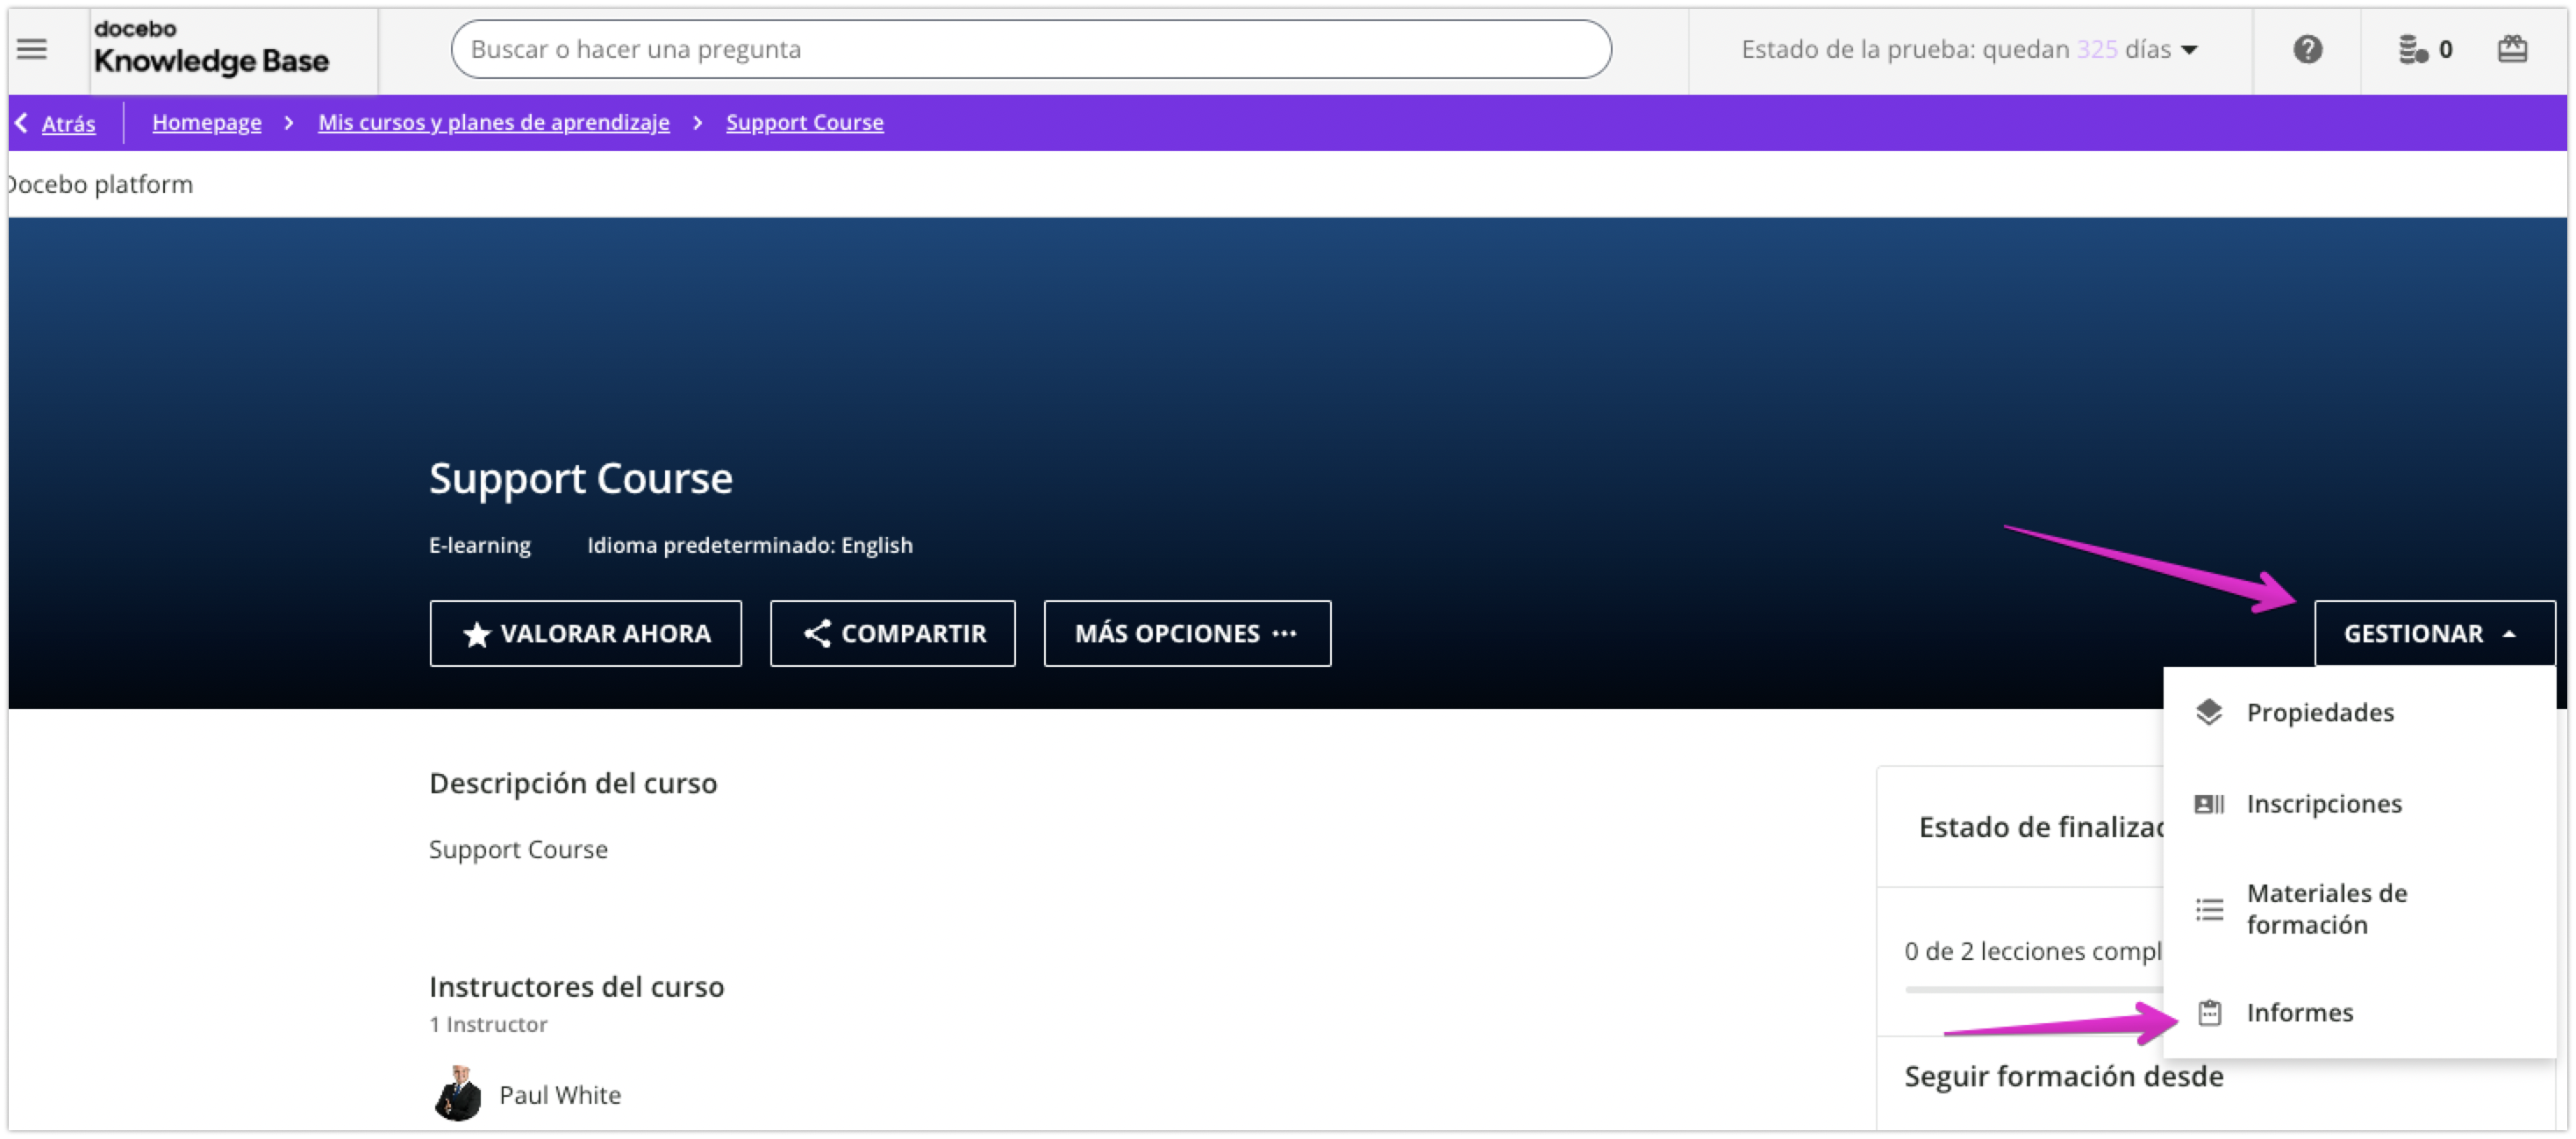Collapse the GESTIONAR dropdown

tap(2433, 634)
